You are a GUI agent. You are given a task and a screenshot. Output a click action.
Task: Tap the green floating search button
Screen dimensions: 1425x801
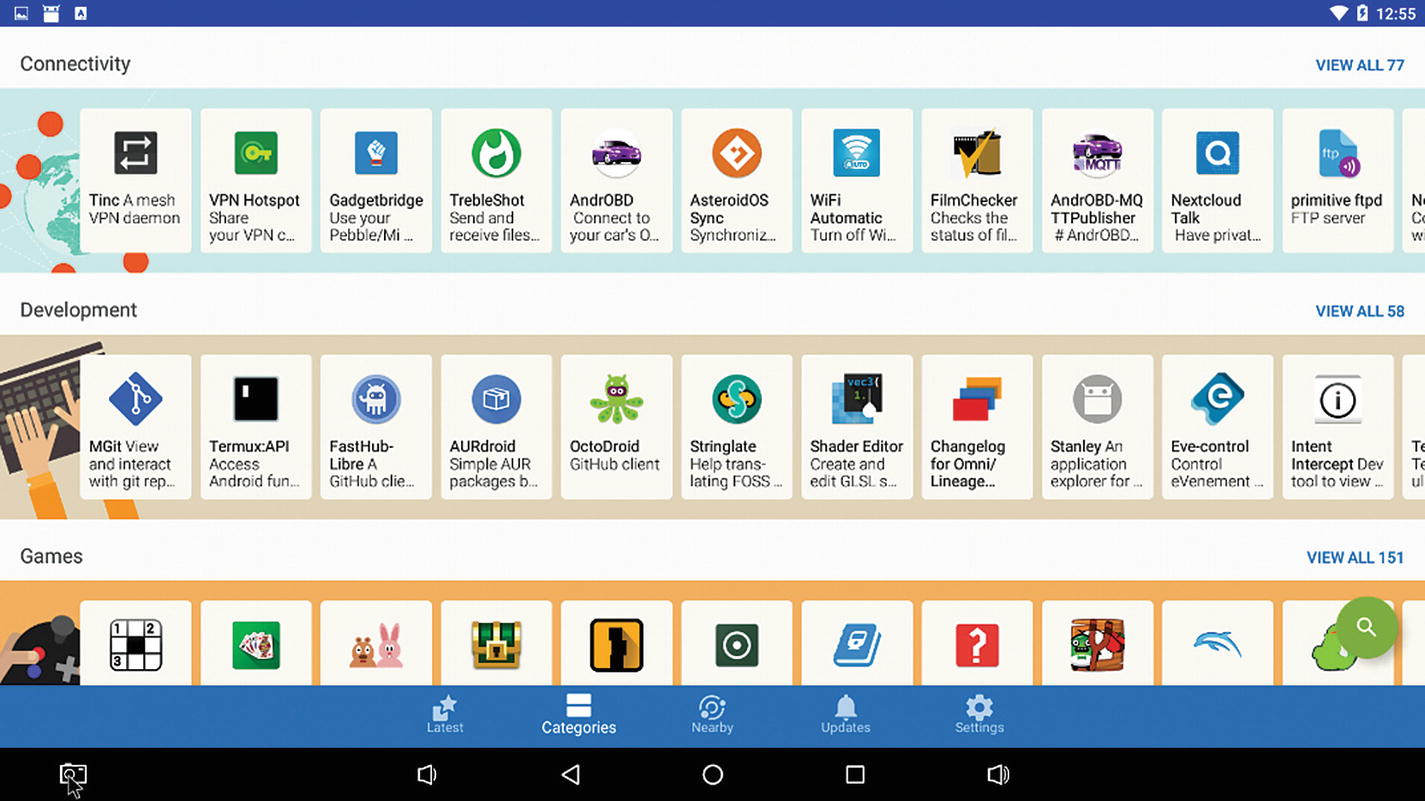click(1366, 627)
